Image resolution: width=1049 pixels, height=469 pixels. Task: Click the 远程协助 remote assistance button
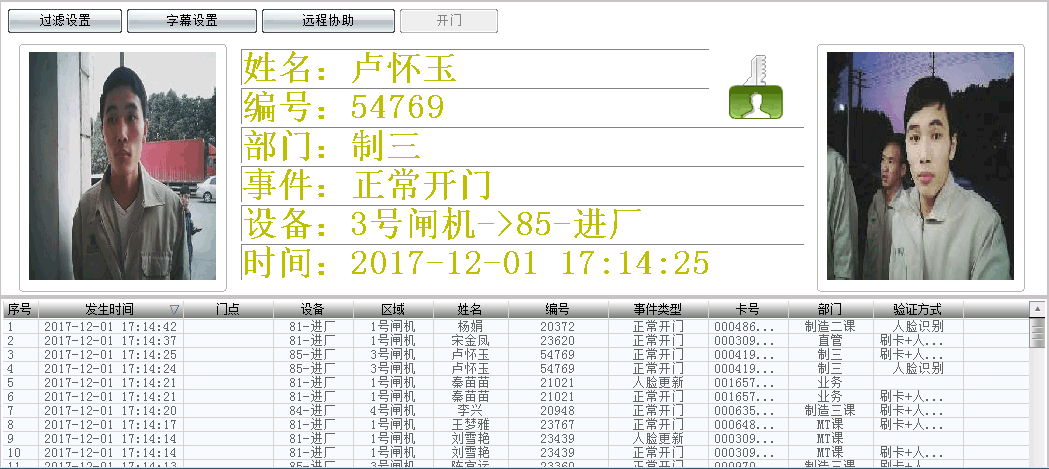[327, 21]
